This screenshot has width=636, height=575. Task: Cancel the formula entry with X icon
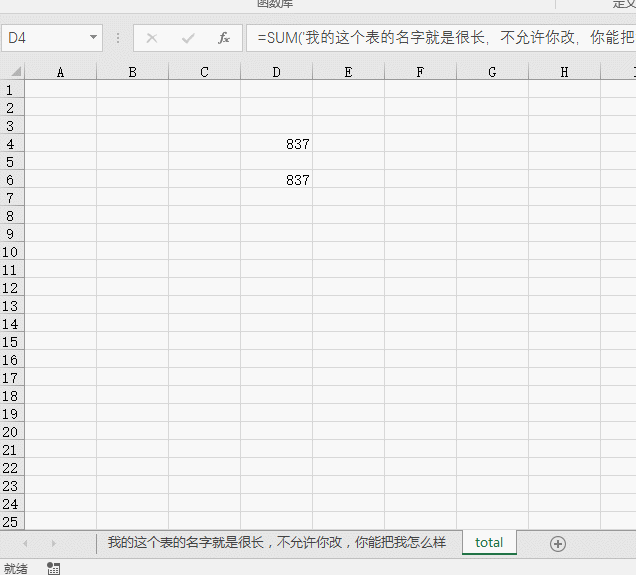(152, 38)
